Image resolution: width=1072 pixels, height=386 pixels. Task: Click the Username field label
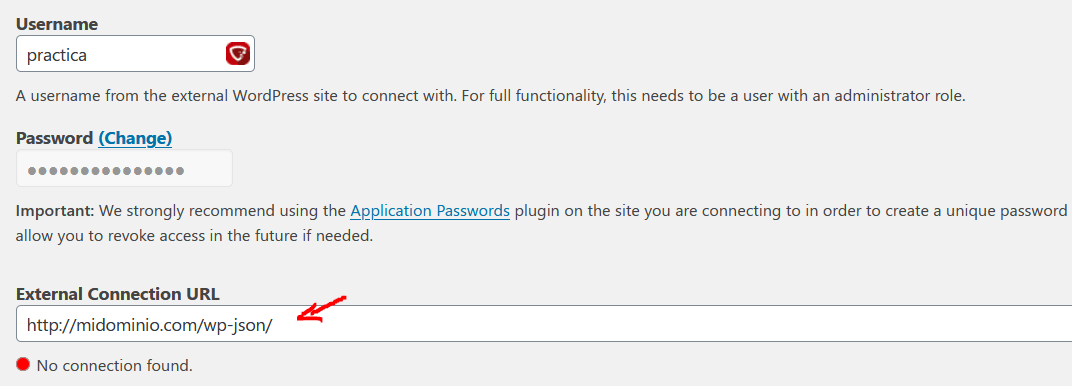point(57,24)
